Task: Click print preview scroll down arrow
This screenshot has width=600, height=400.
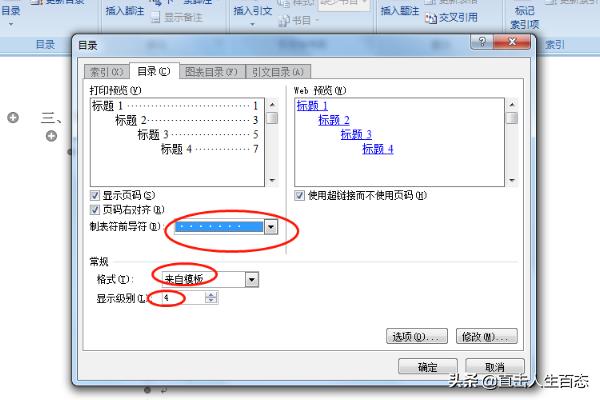Action: pyautogui.click(x=272, y=180)
